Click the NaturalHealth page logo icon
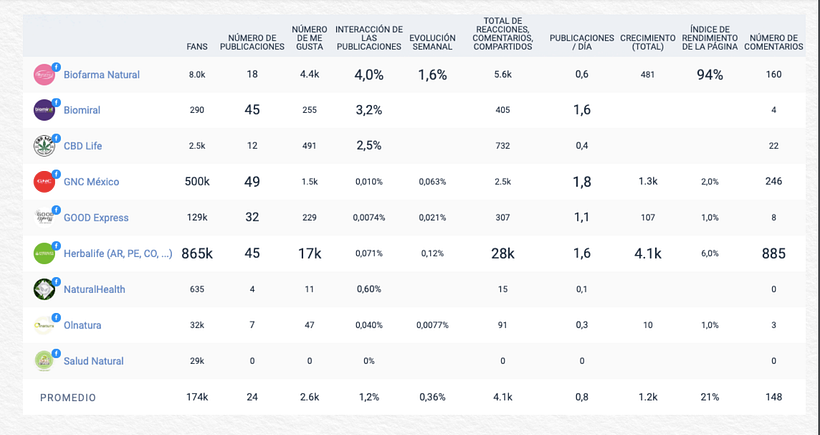The image size is (820, 435). pyautogui.click(x=44, y=289)
